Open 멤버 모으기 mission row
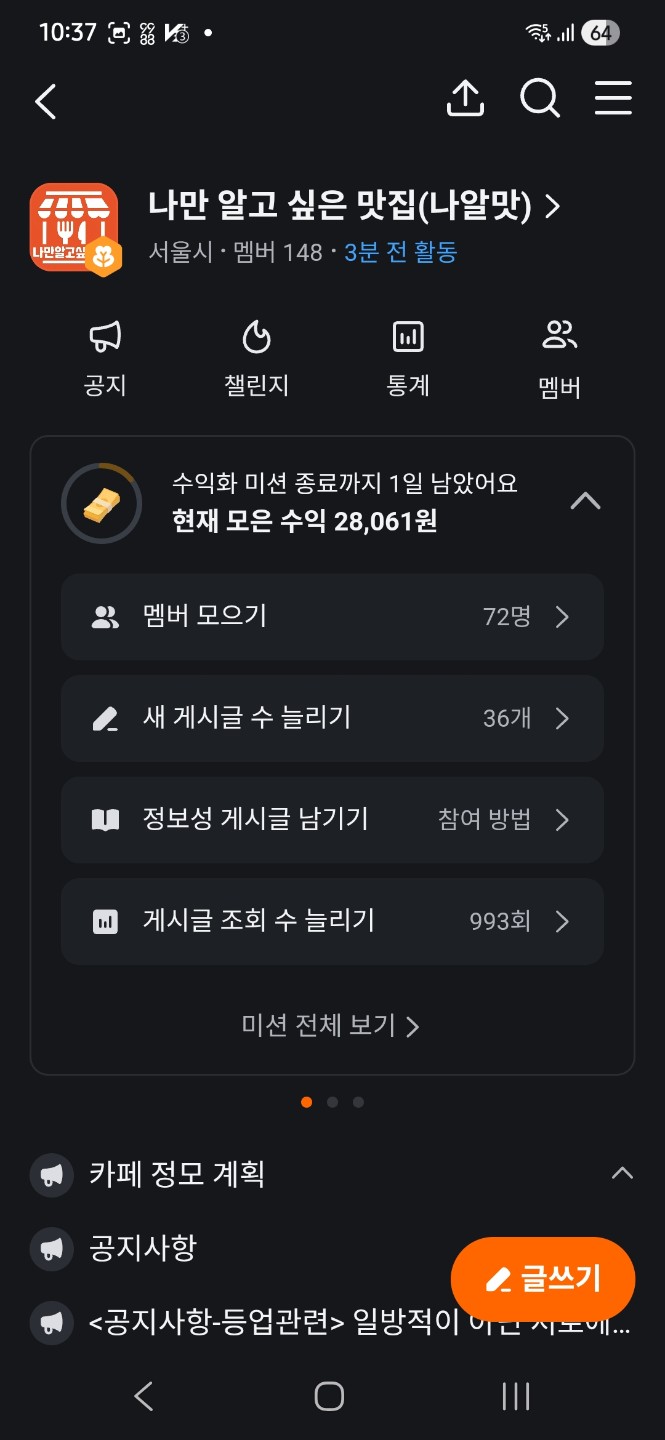The height and width of the screenshot is (1440, 665). tap(332, 617)
